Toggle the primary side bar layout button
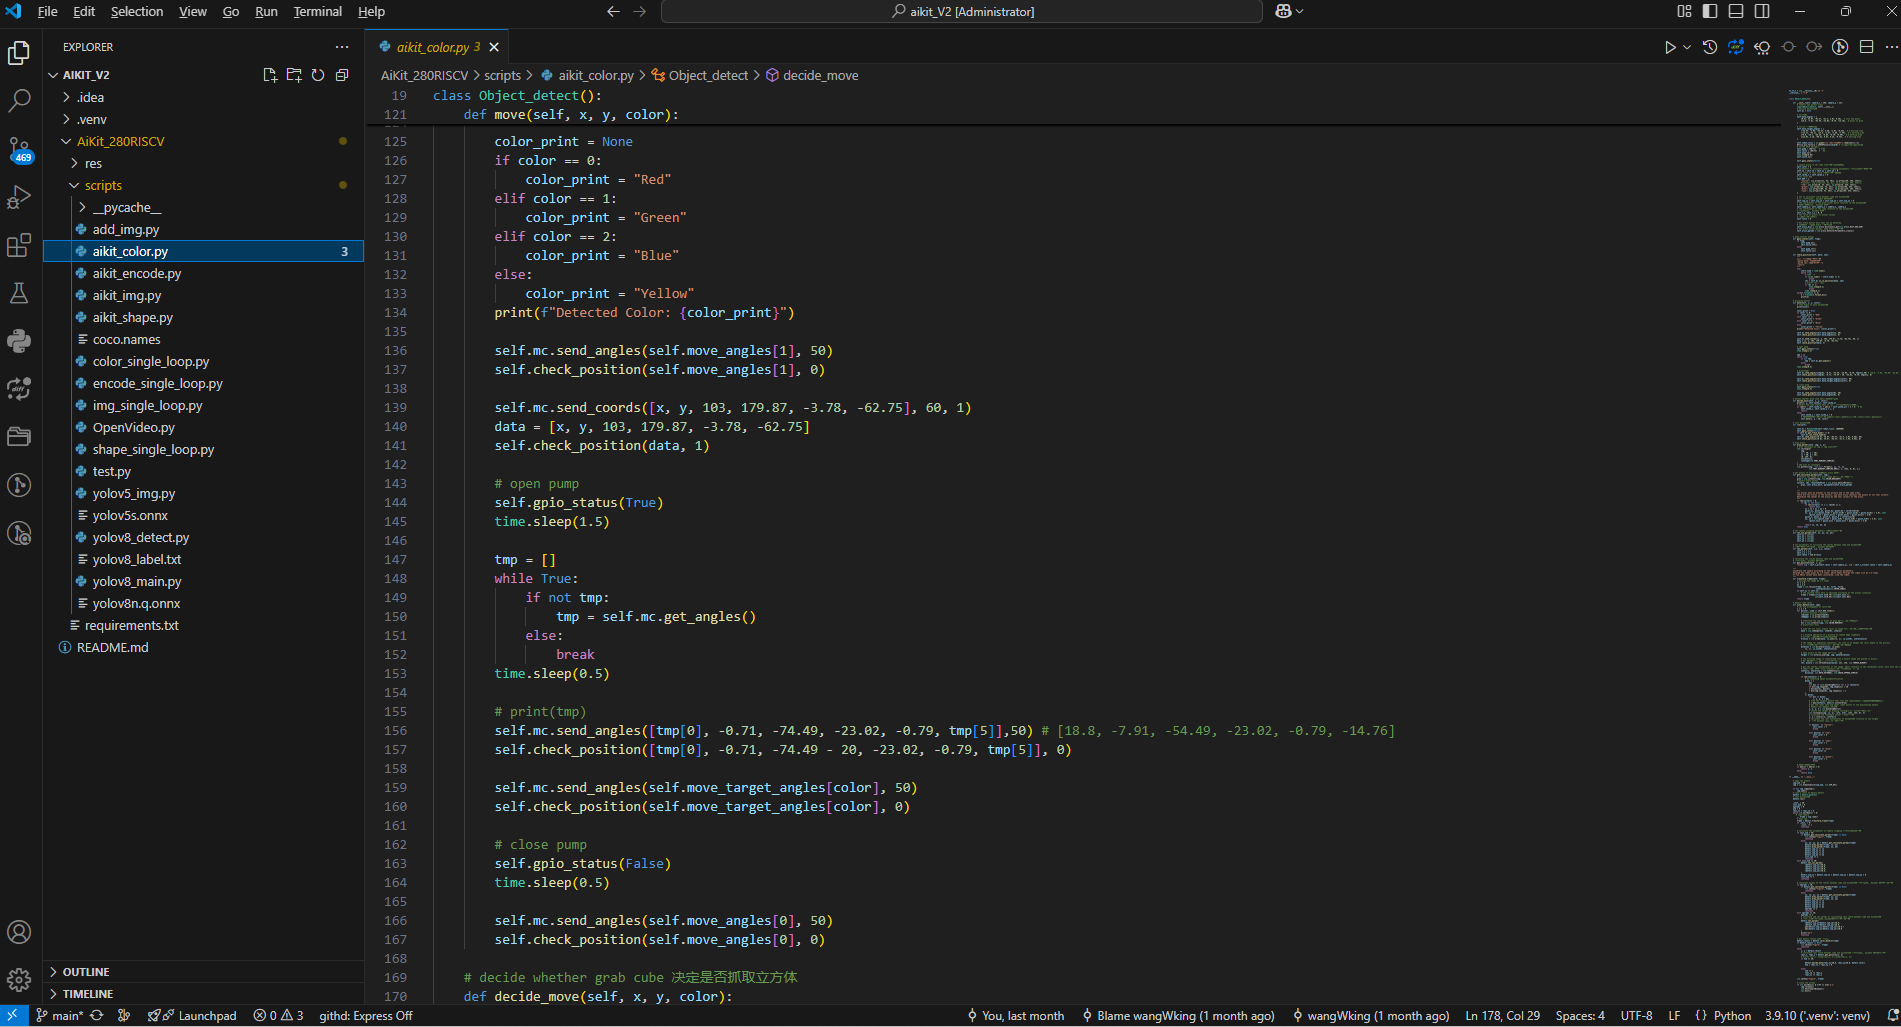This screenshot has width=1901, height=1027. (1710, 12)
